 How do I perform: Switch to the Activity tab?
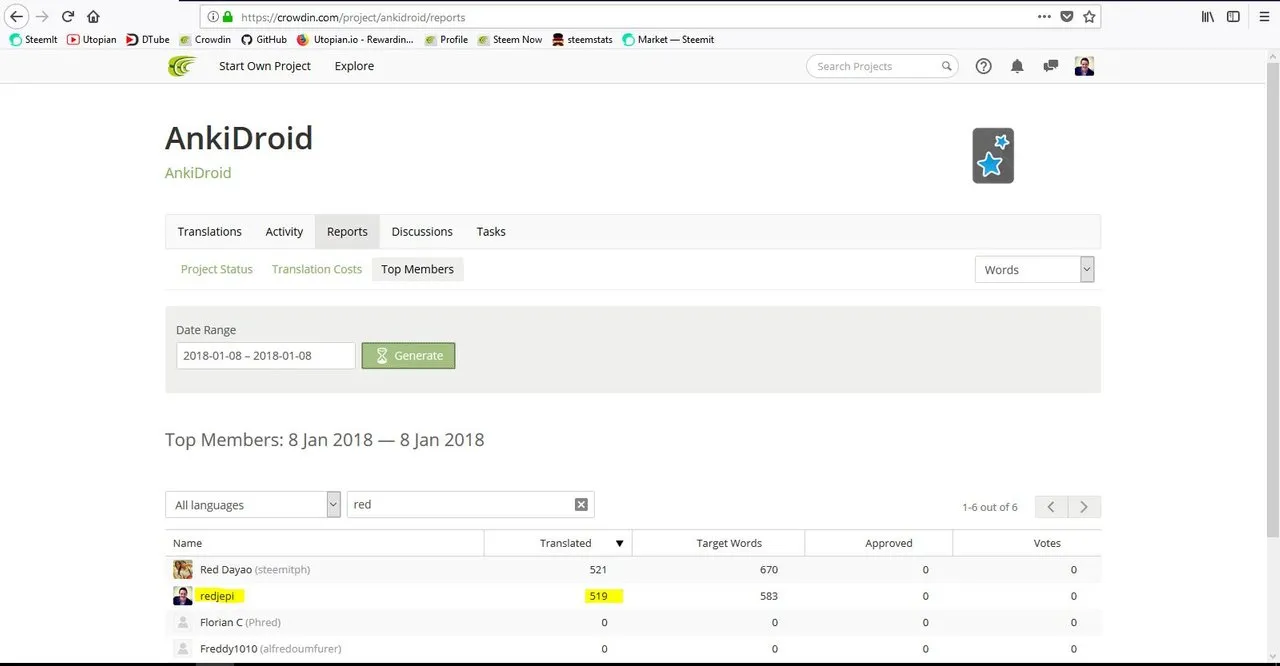284,231
